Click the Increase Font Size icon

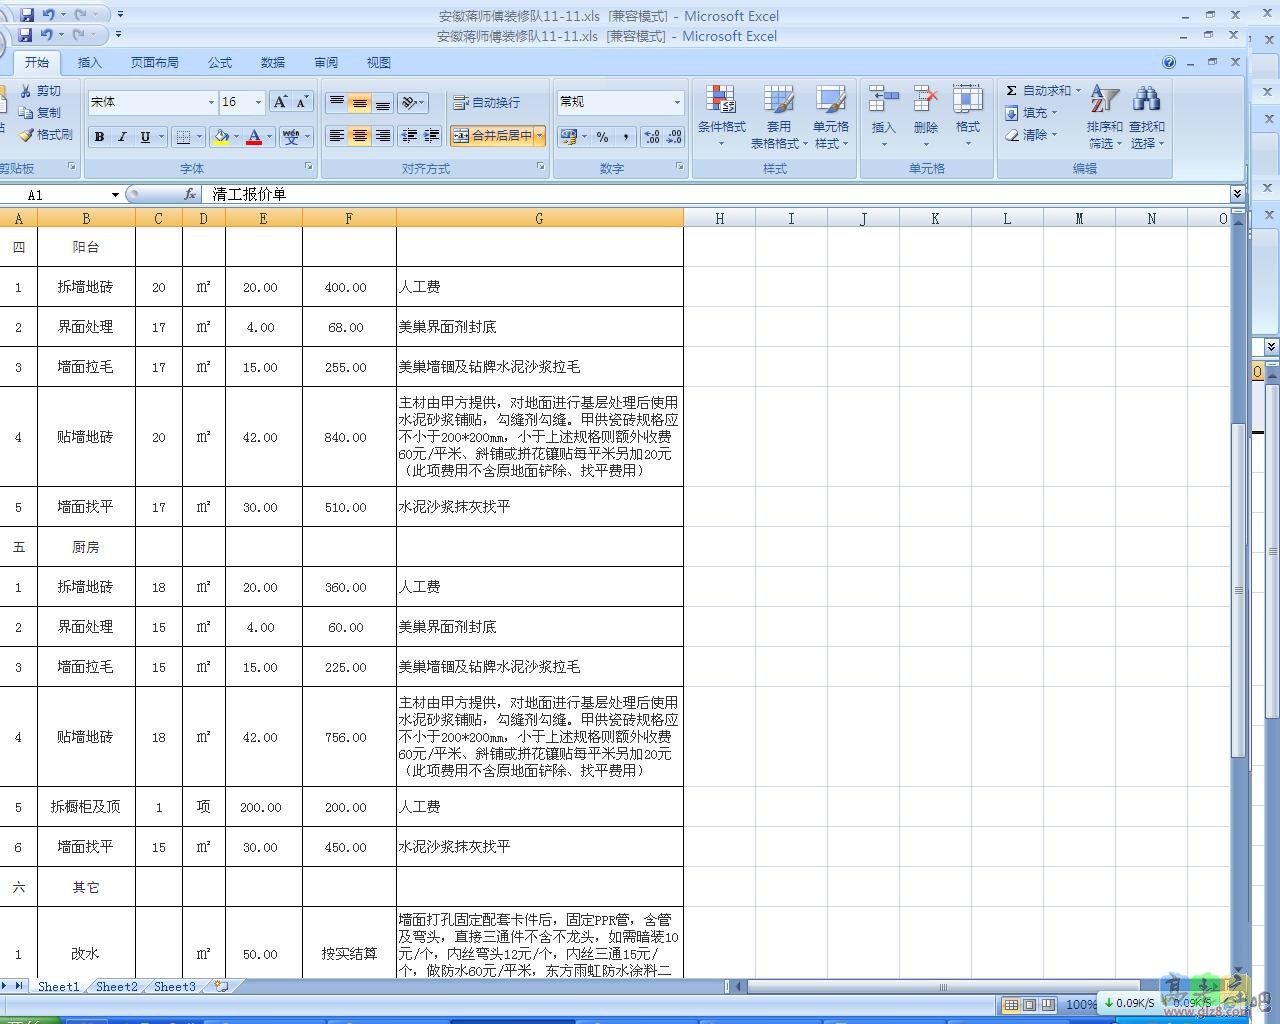(x=281, y=102)
